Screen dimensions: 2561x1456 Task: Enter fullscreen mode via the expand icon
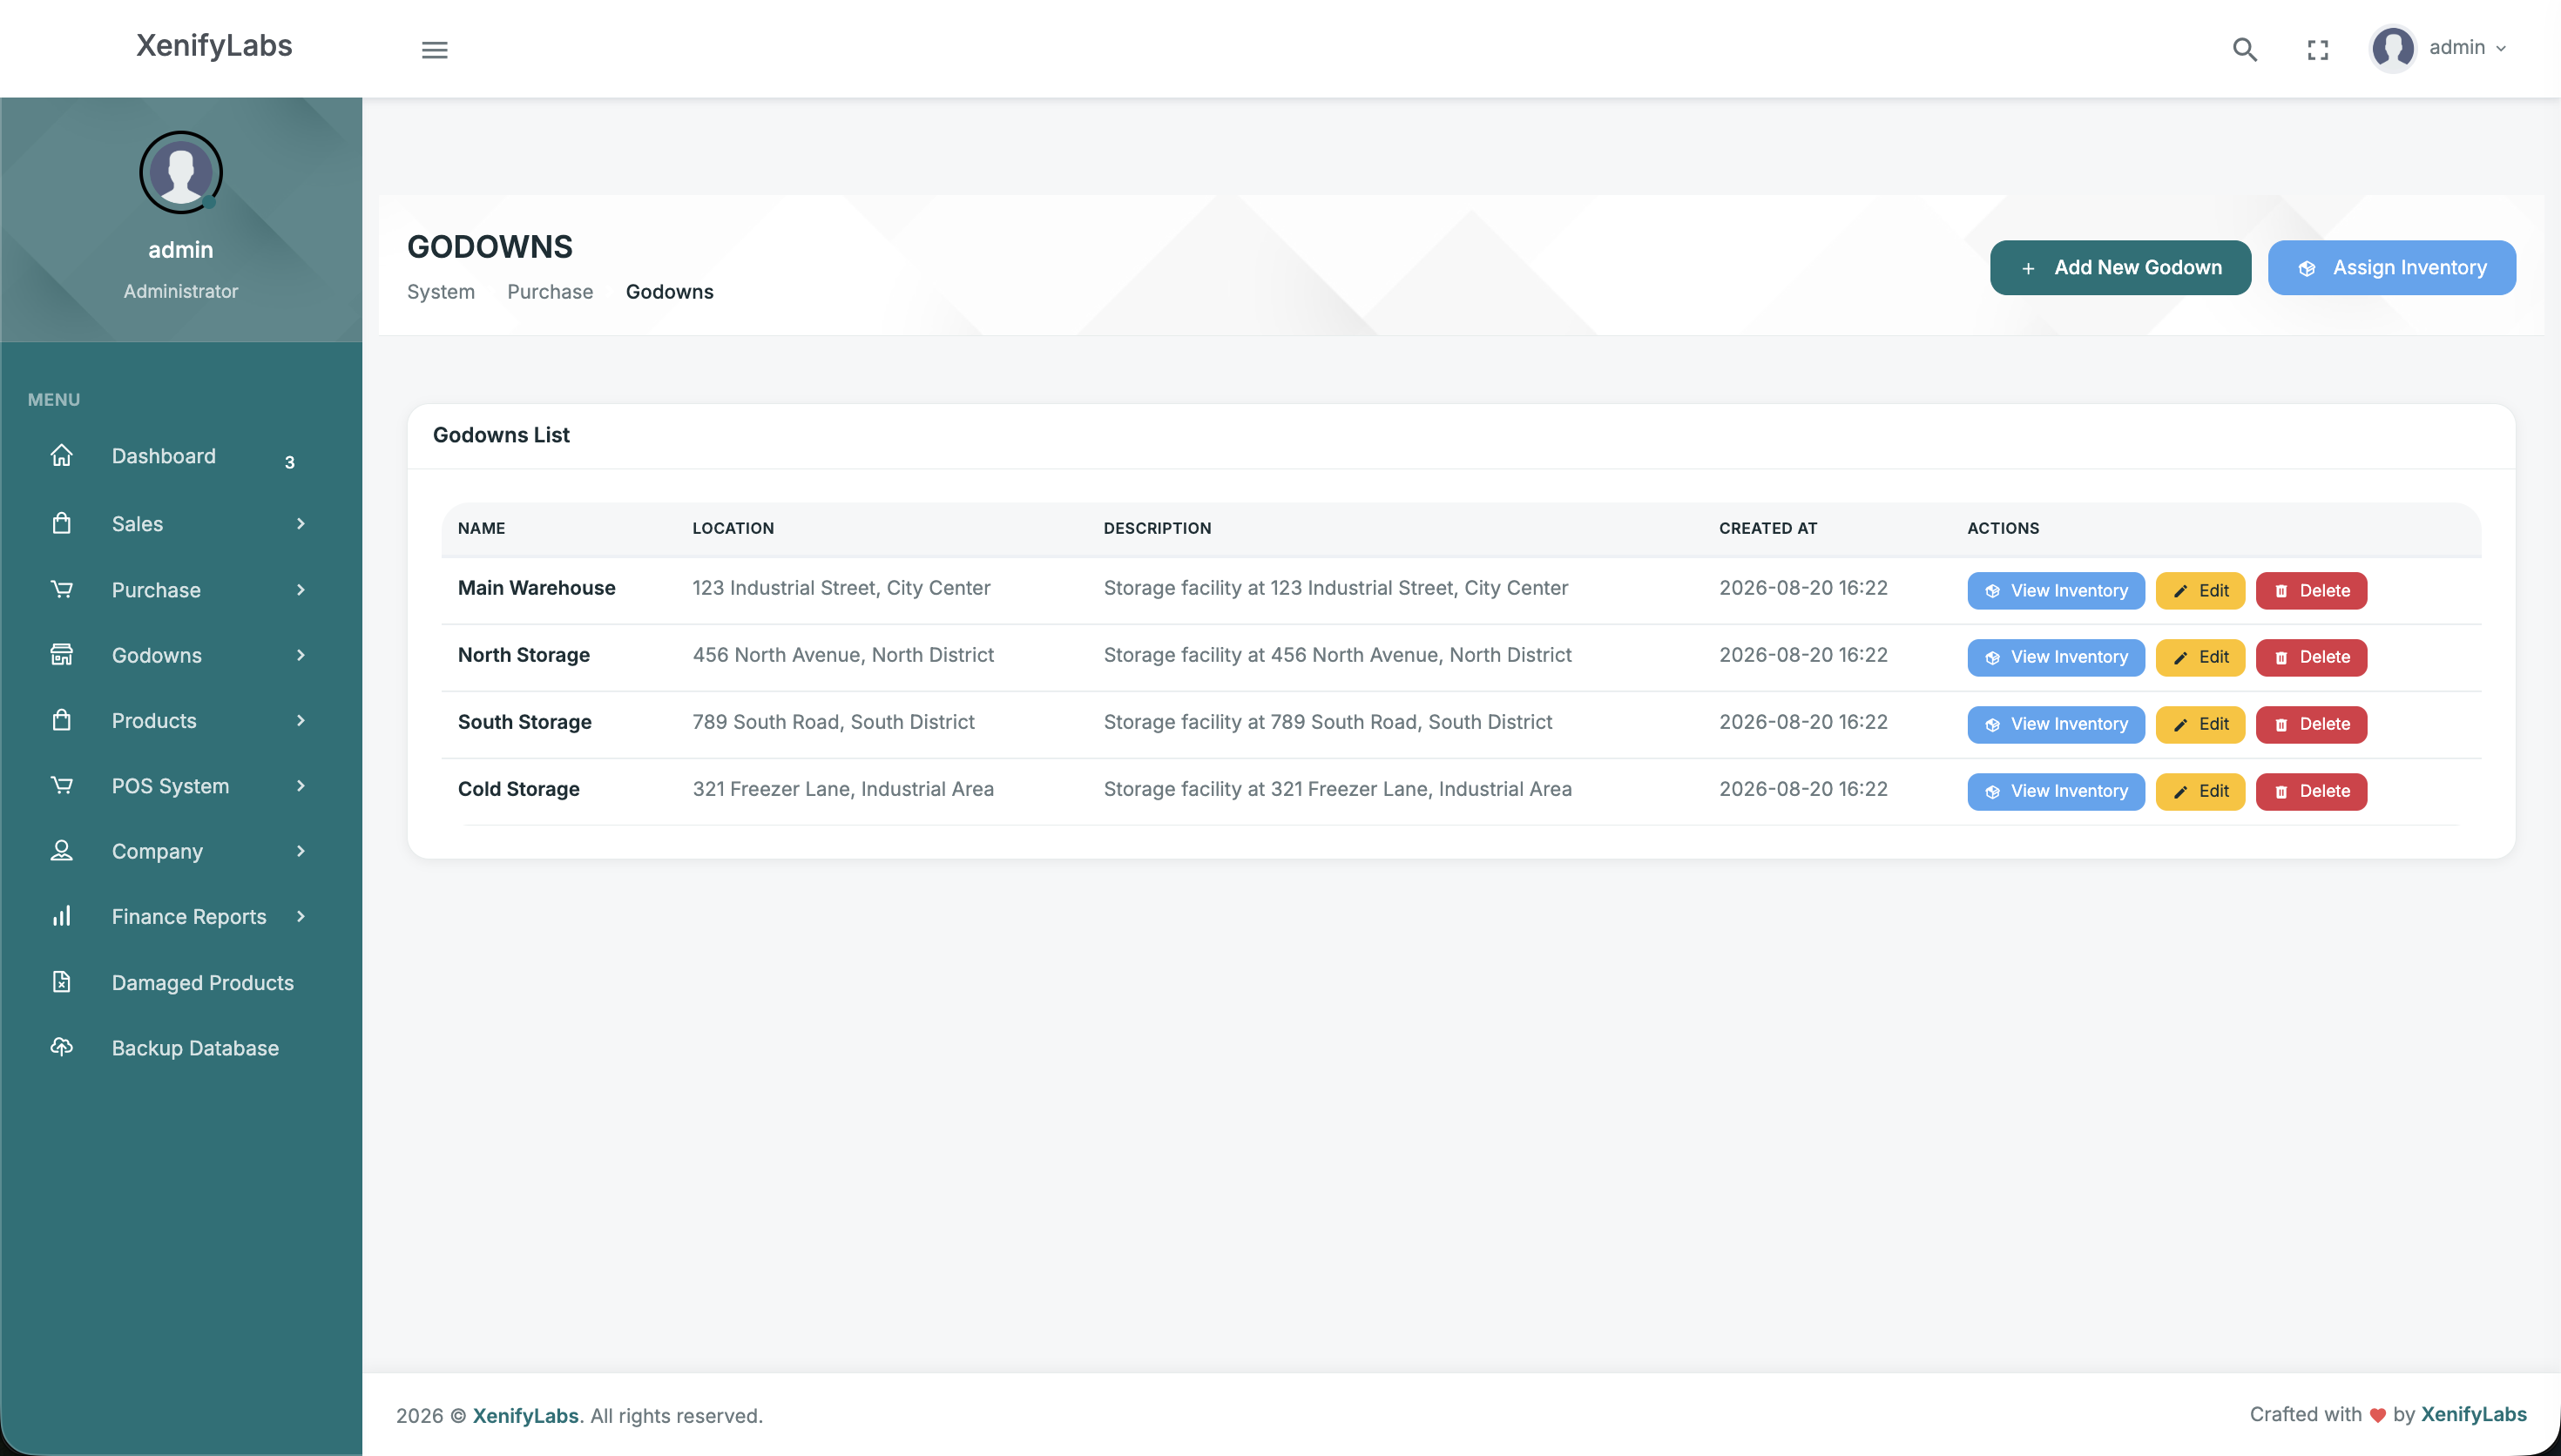2318,49
